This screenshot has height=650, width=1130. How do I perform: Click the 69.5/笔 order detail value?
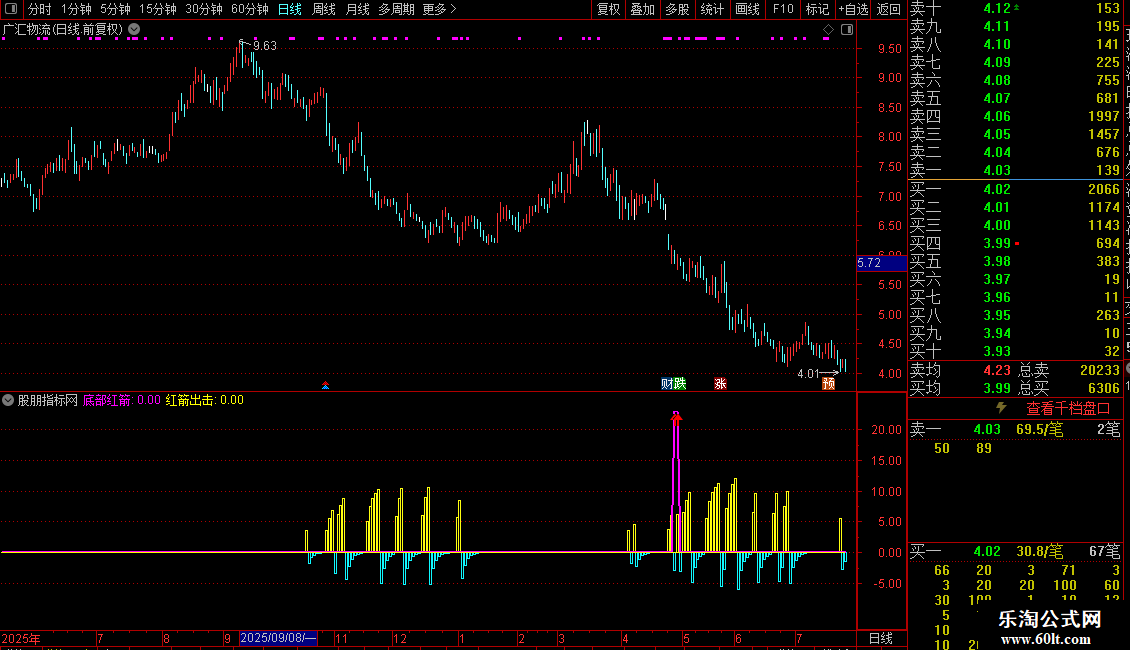point(1039,429)
